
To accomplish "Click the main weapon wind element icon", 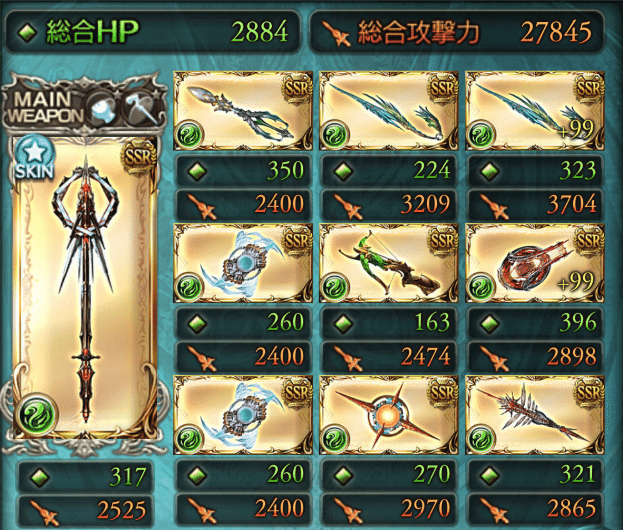I will point(36,415).
